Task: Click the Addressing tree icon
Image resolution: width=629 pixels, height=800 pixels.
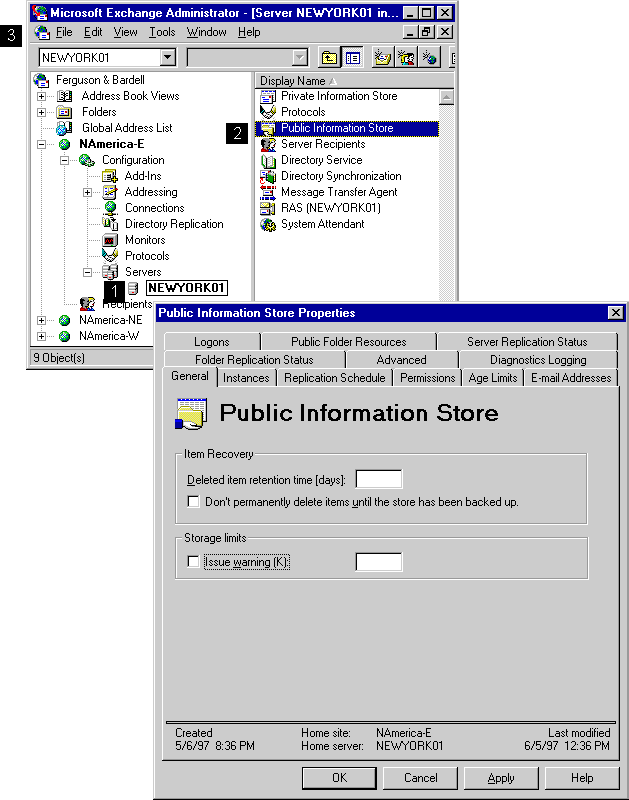Action: click(x=110, y=192)
